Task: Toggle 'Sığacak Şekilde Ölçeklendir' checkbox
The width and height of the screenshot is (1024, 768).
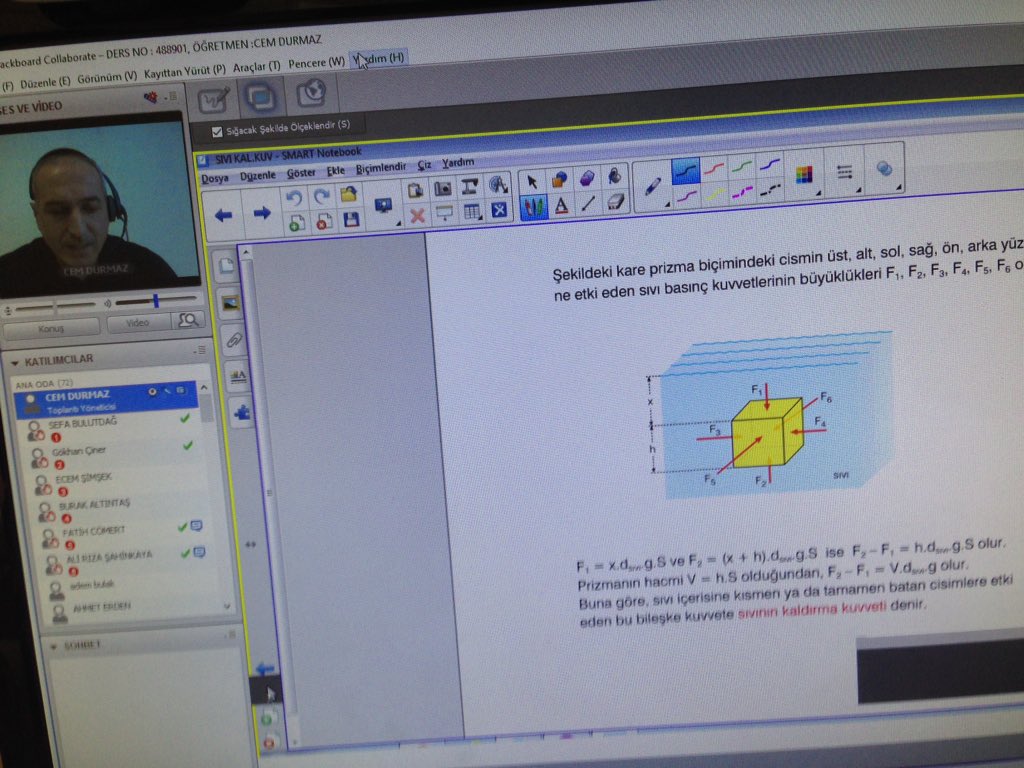Action: pyautogui.click(x=217, y=132)
